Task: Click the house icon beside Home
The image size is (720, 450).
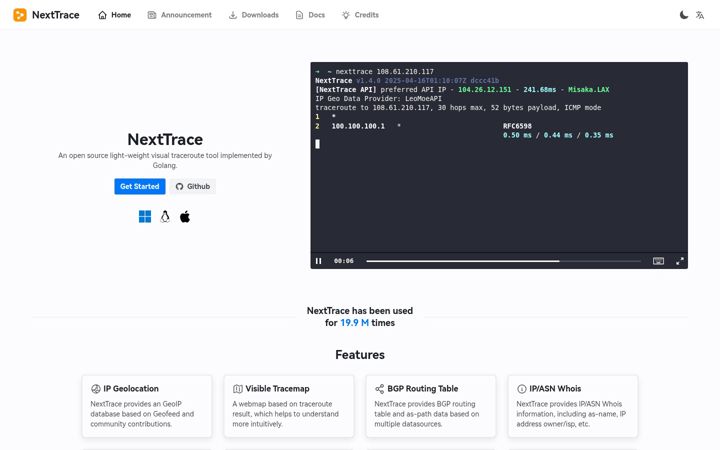Action: pos(102,15)
